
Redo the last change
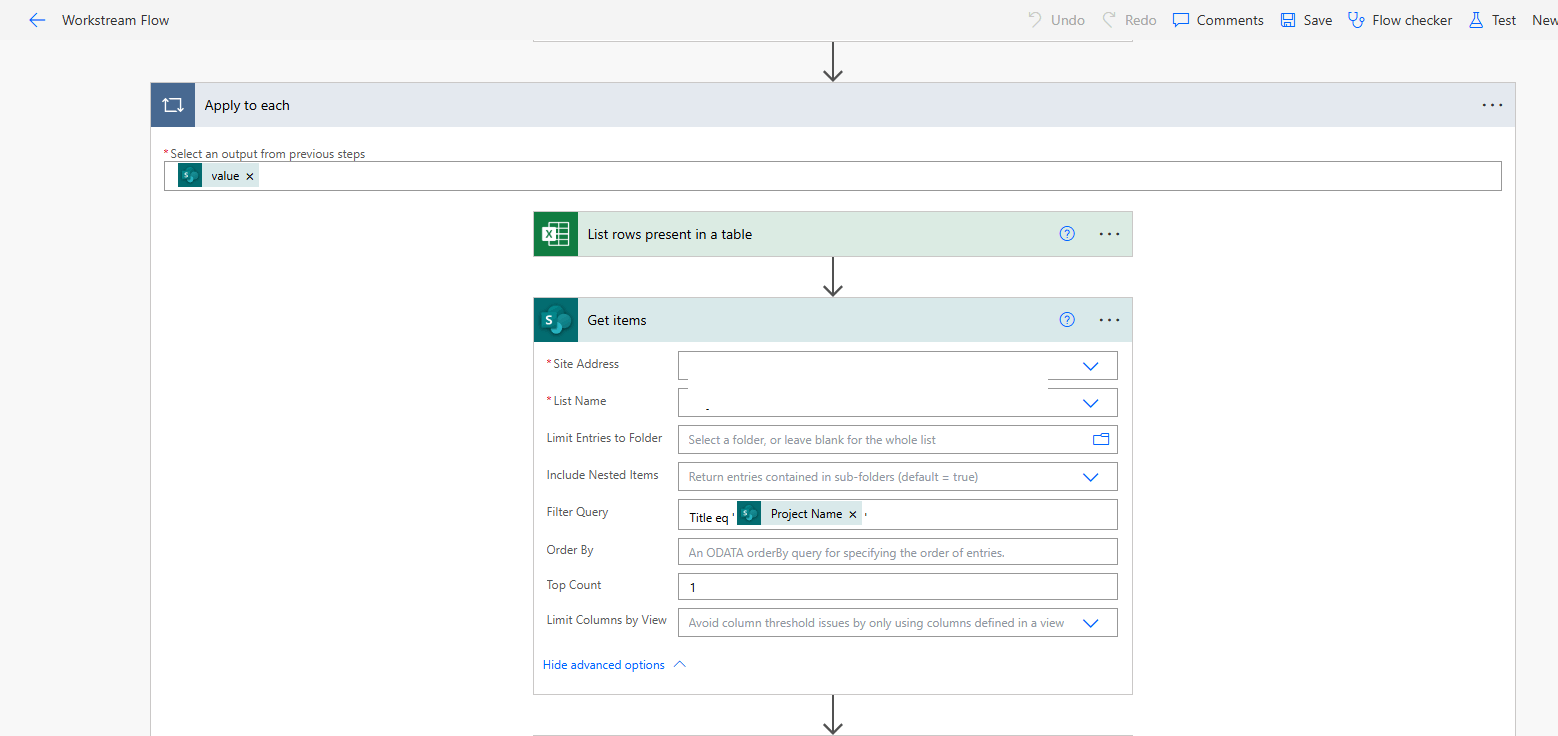pyautogui.click(x=1129, y=20)
